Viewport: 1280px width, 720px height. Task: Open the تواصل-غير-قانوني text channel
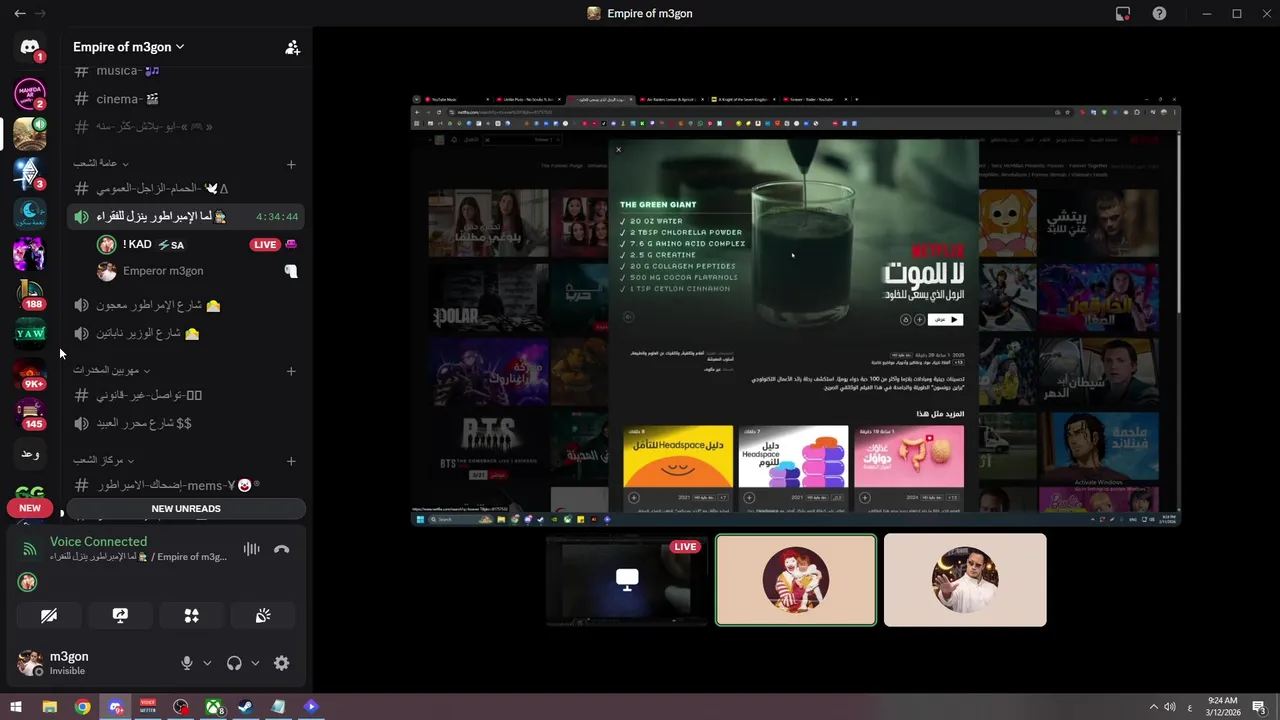186,395
